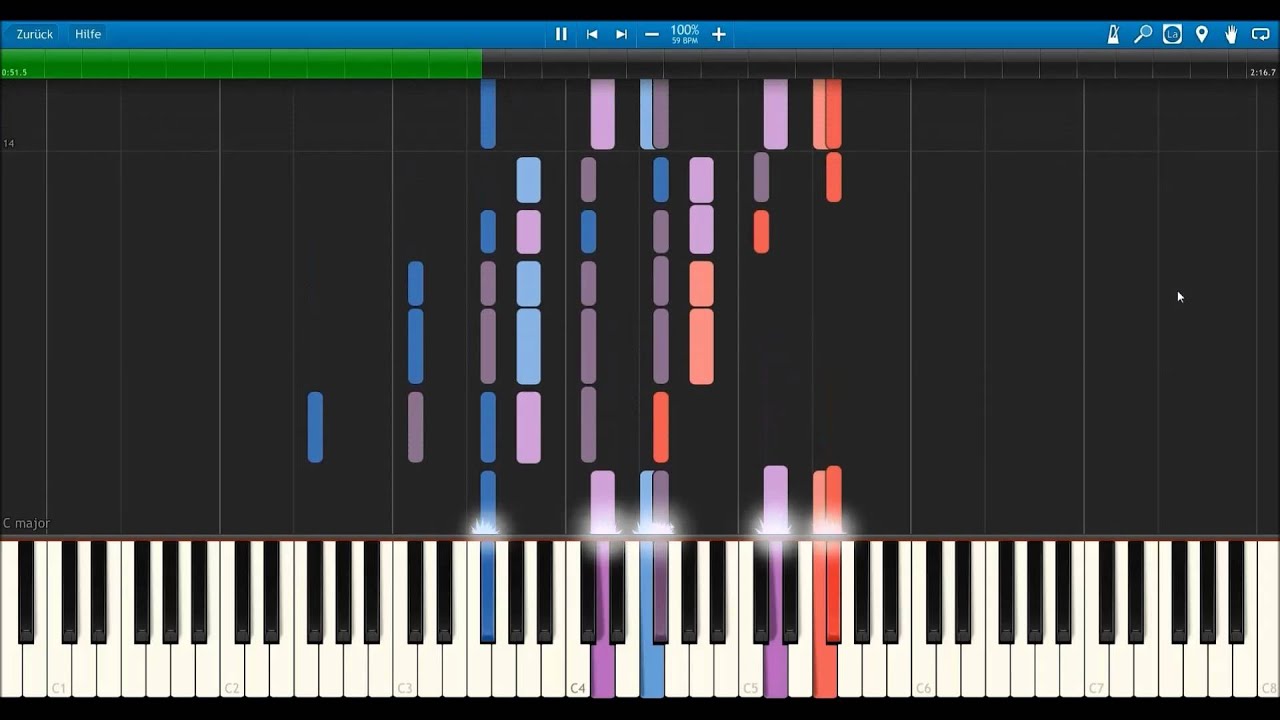
Task: Jump back with the previous button
Action: coord(592,34)
